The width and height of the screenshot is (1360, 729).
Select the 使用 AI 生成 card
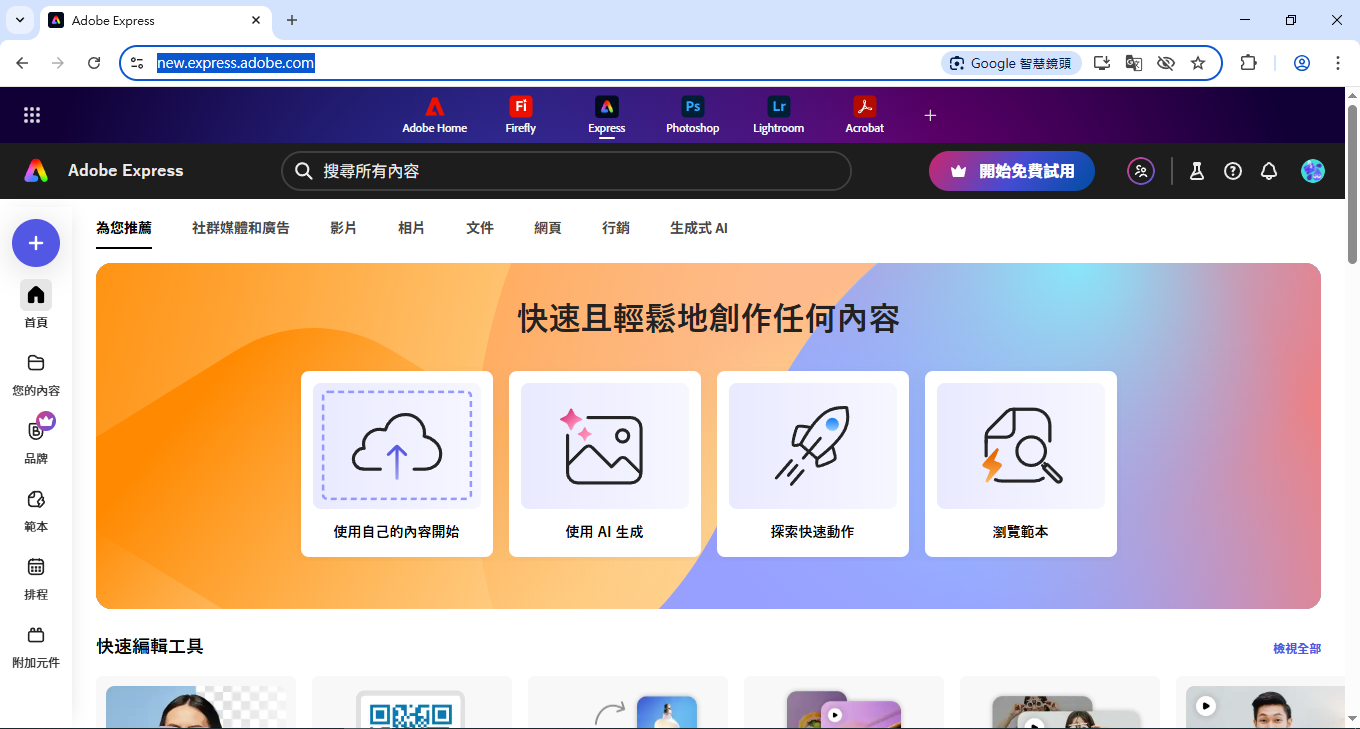pos(604,464)
